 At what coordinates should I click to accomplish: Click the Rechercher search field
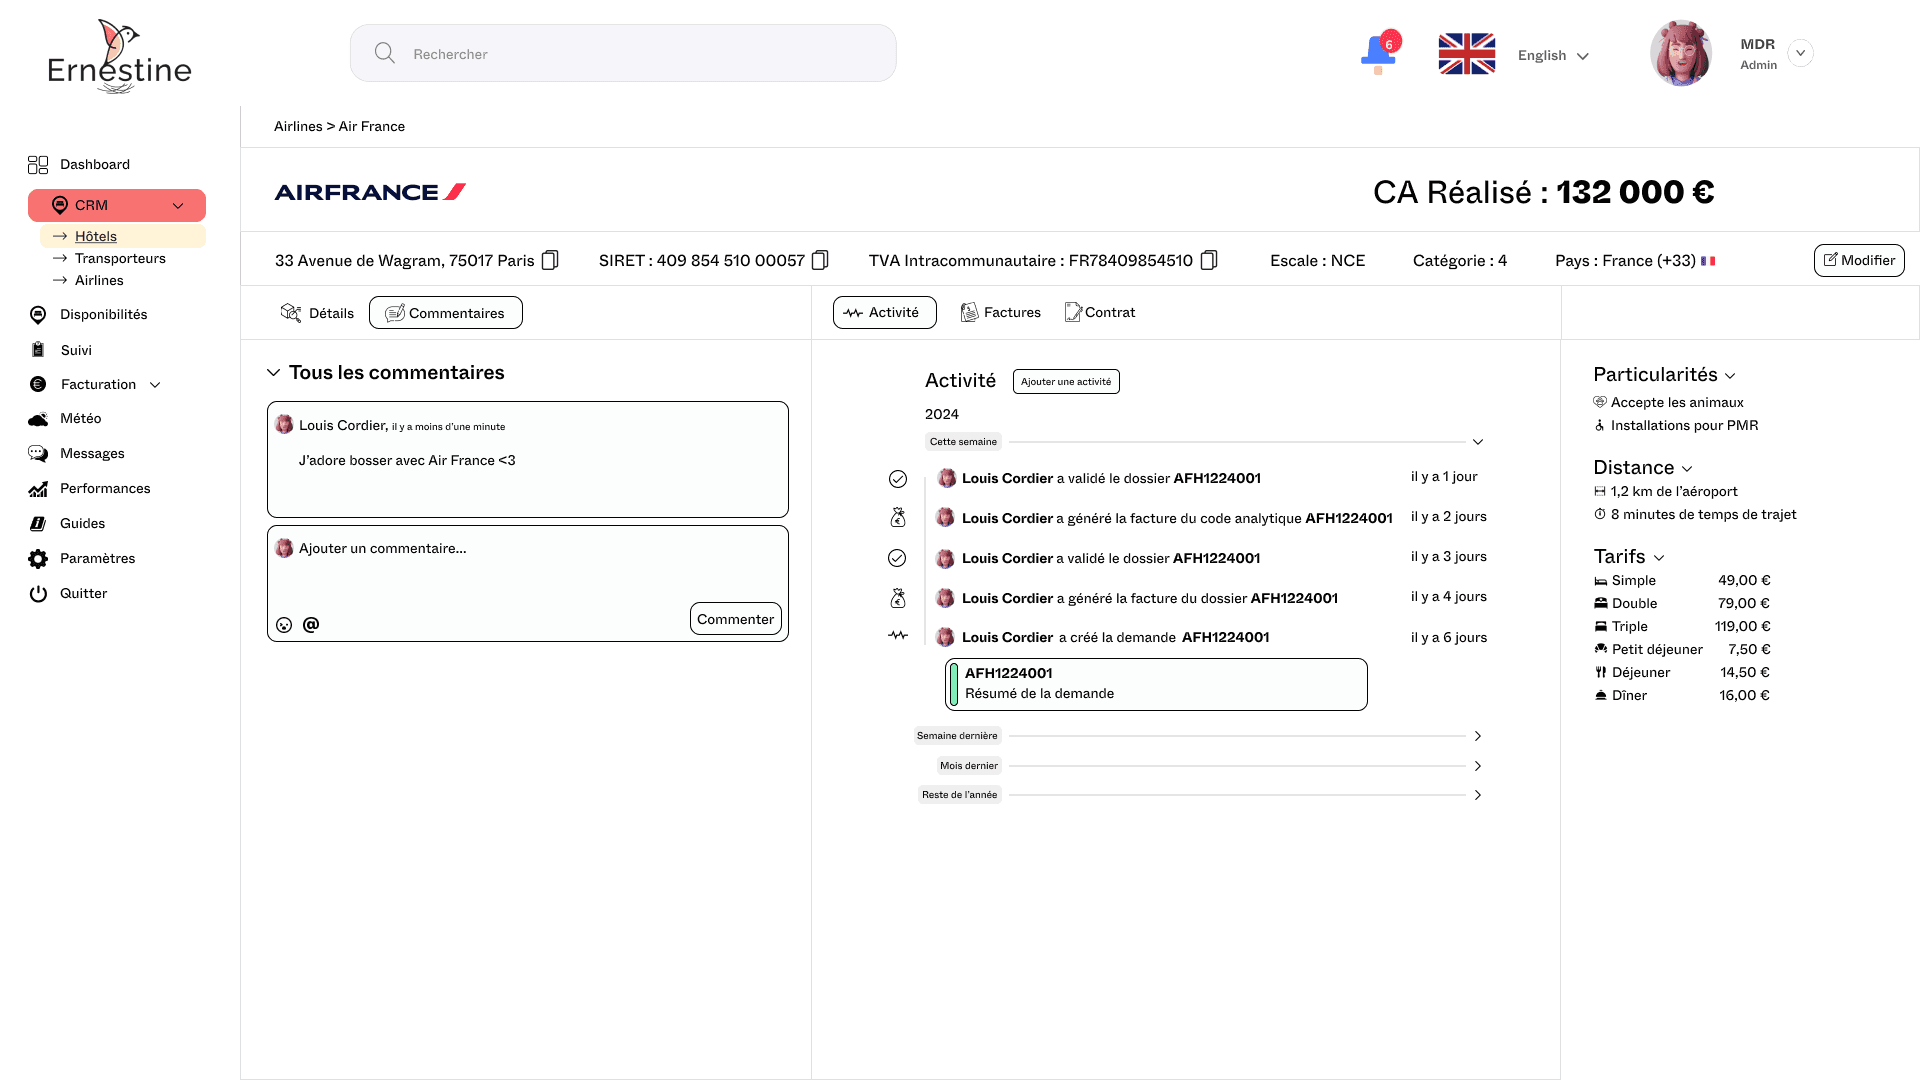[x=622, y=54]
